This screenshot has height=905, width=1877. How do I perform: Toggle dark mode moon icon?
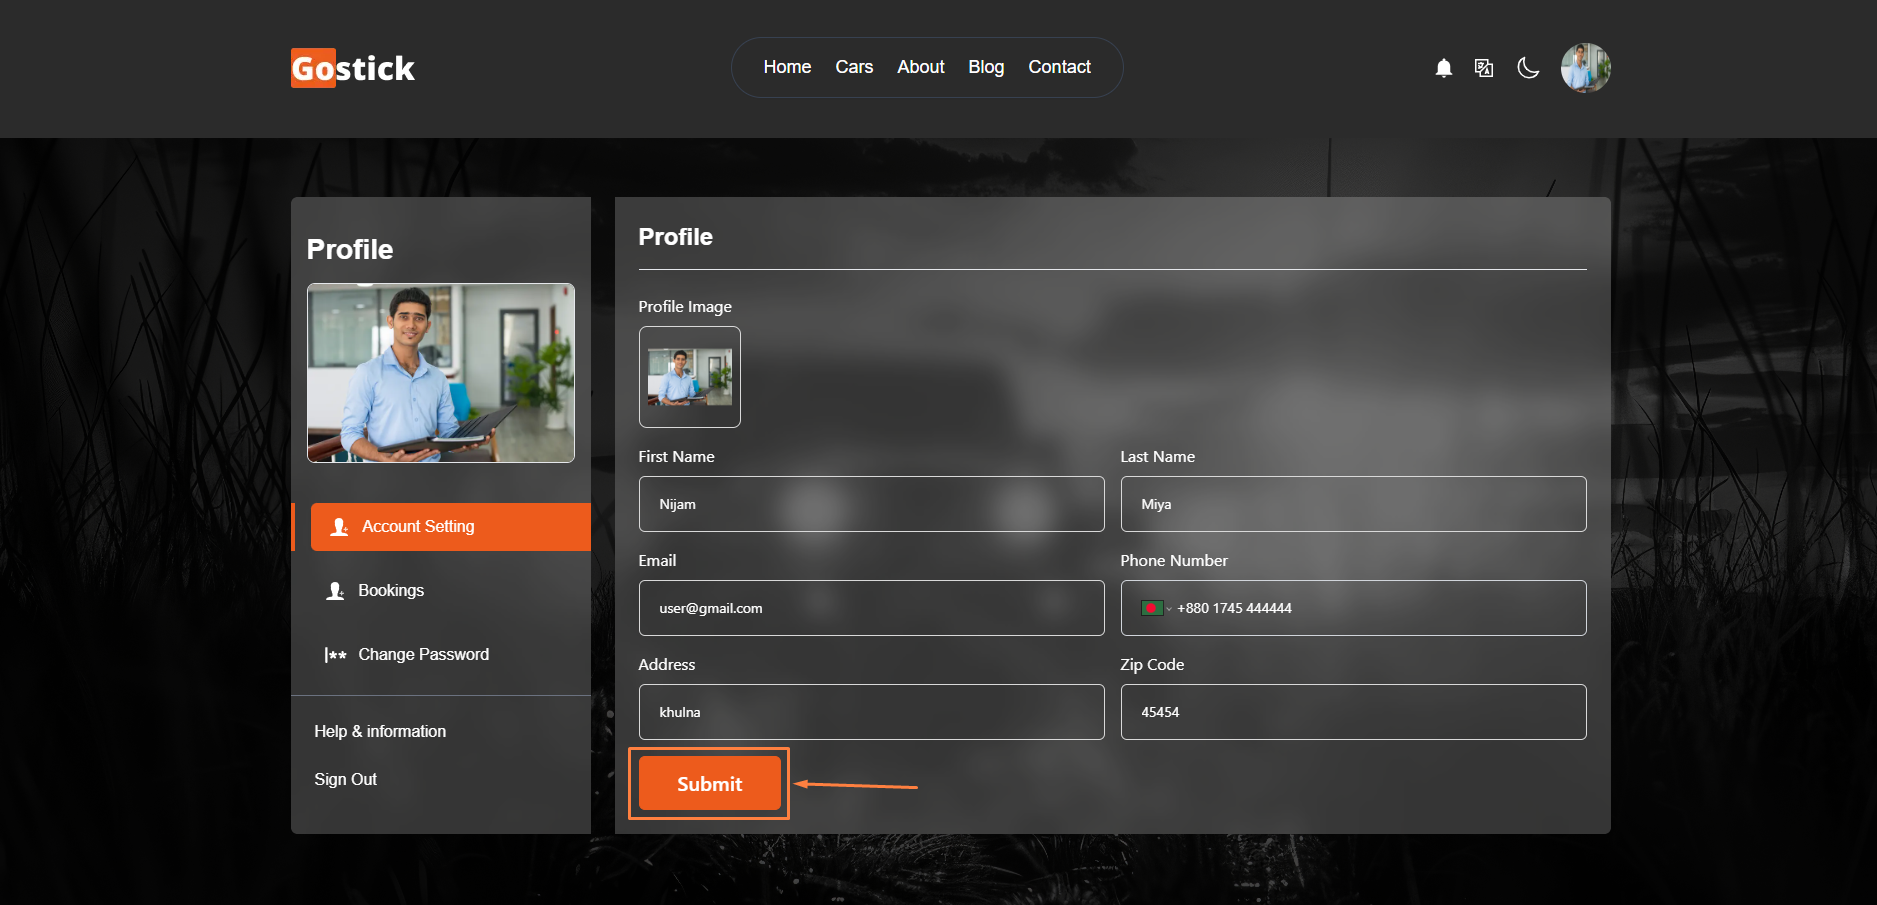(x=1527, y=68)
